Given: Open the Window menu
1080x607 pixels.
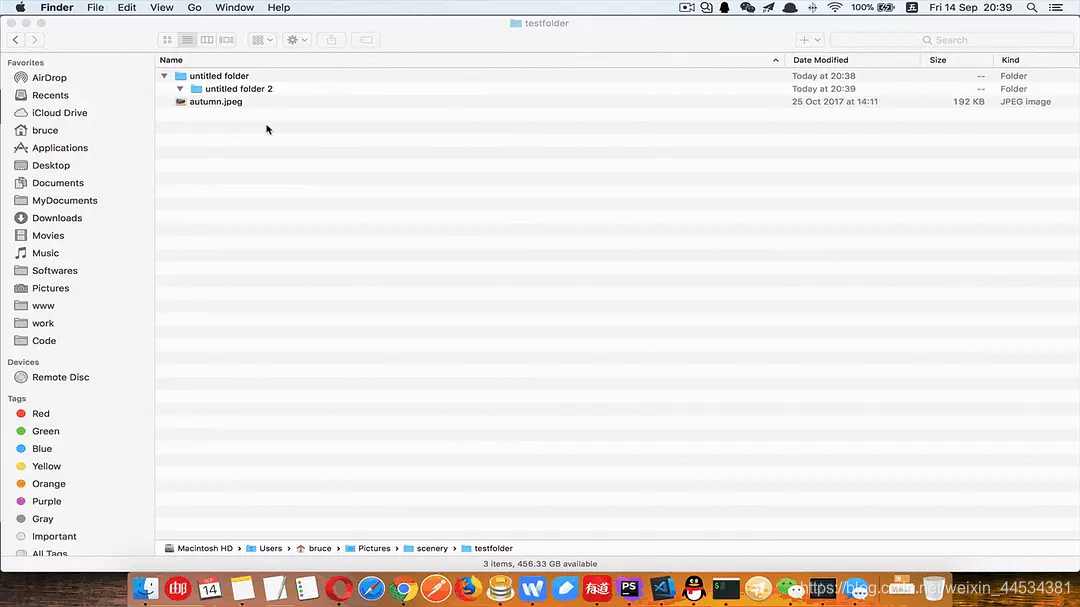Looking at the screenshot, I should pos(234,8).
